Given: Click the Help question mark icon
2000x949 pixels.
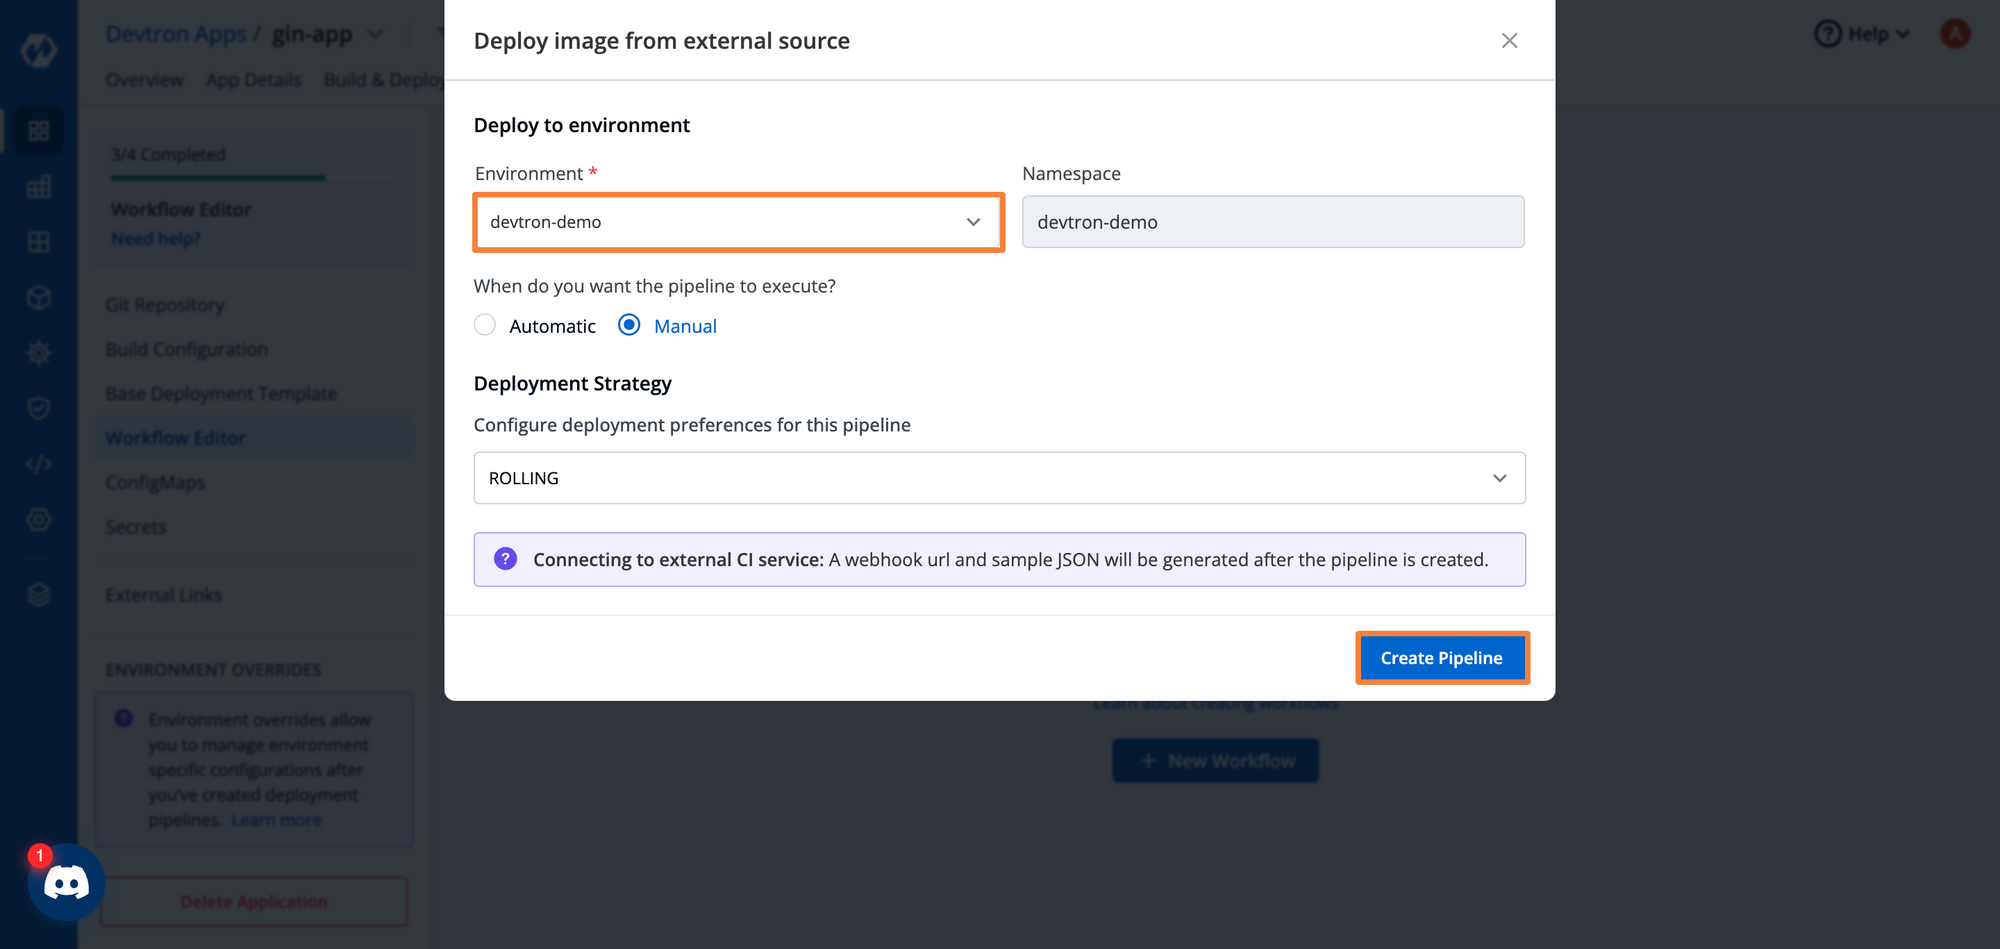Looking at the screenshot, I should pyautogui.click(x=1828, y=34).
